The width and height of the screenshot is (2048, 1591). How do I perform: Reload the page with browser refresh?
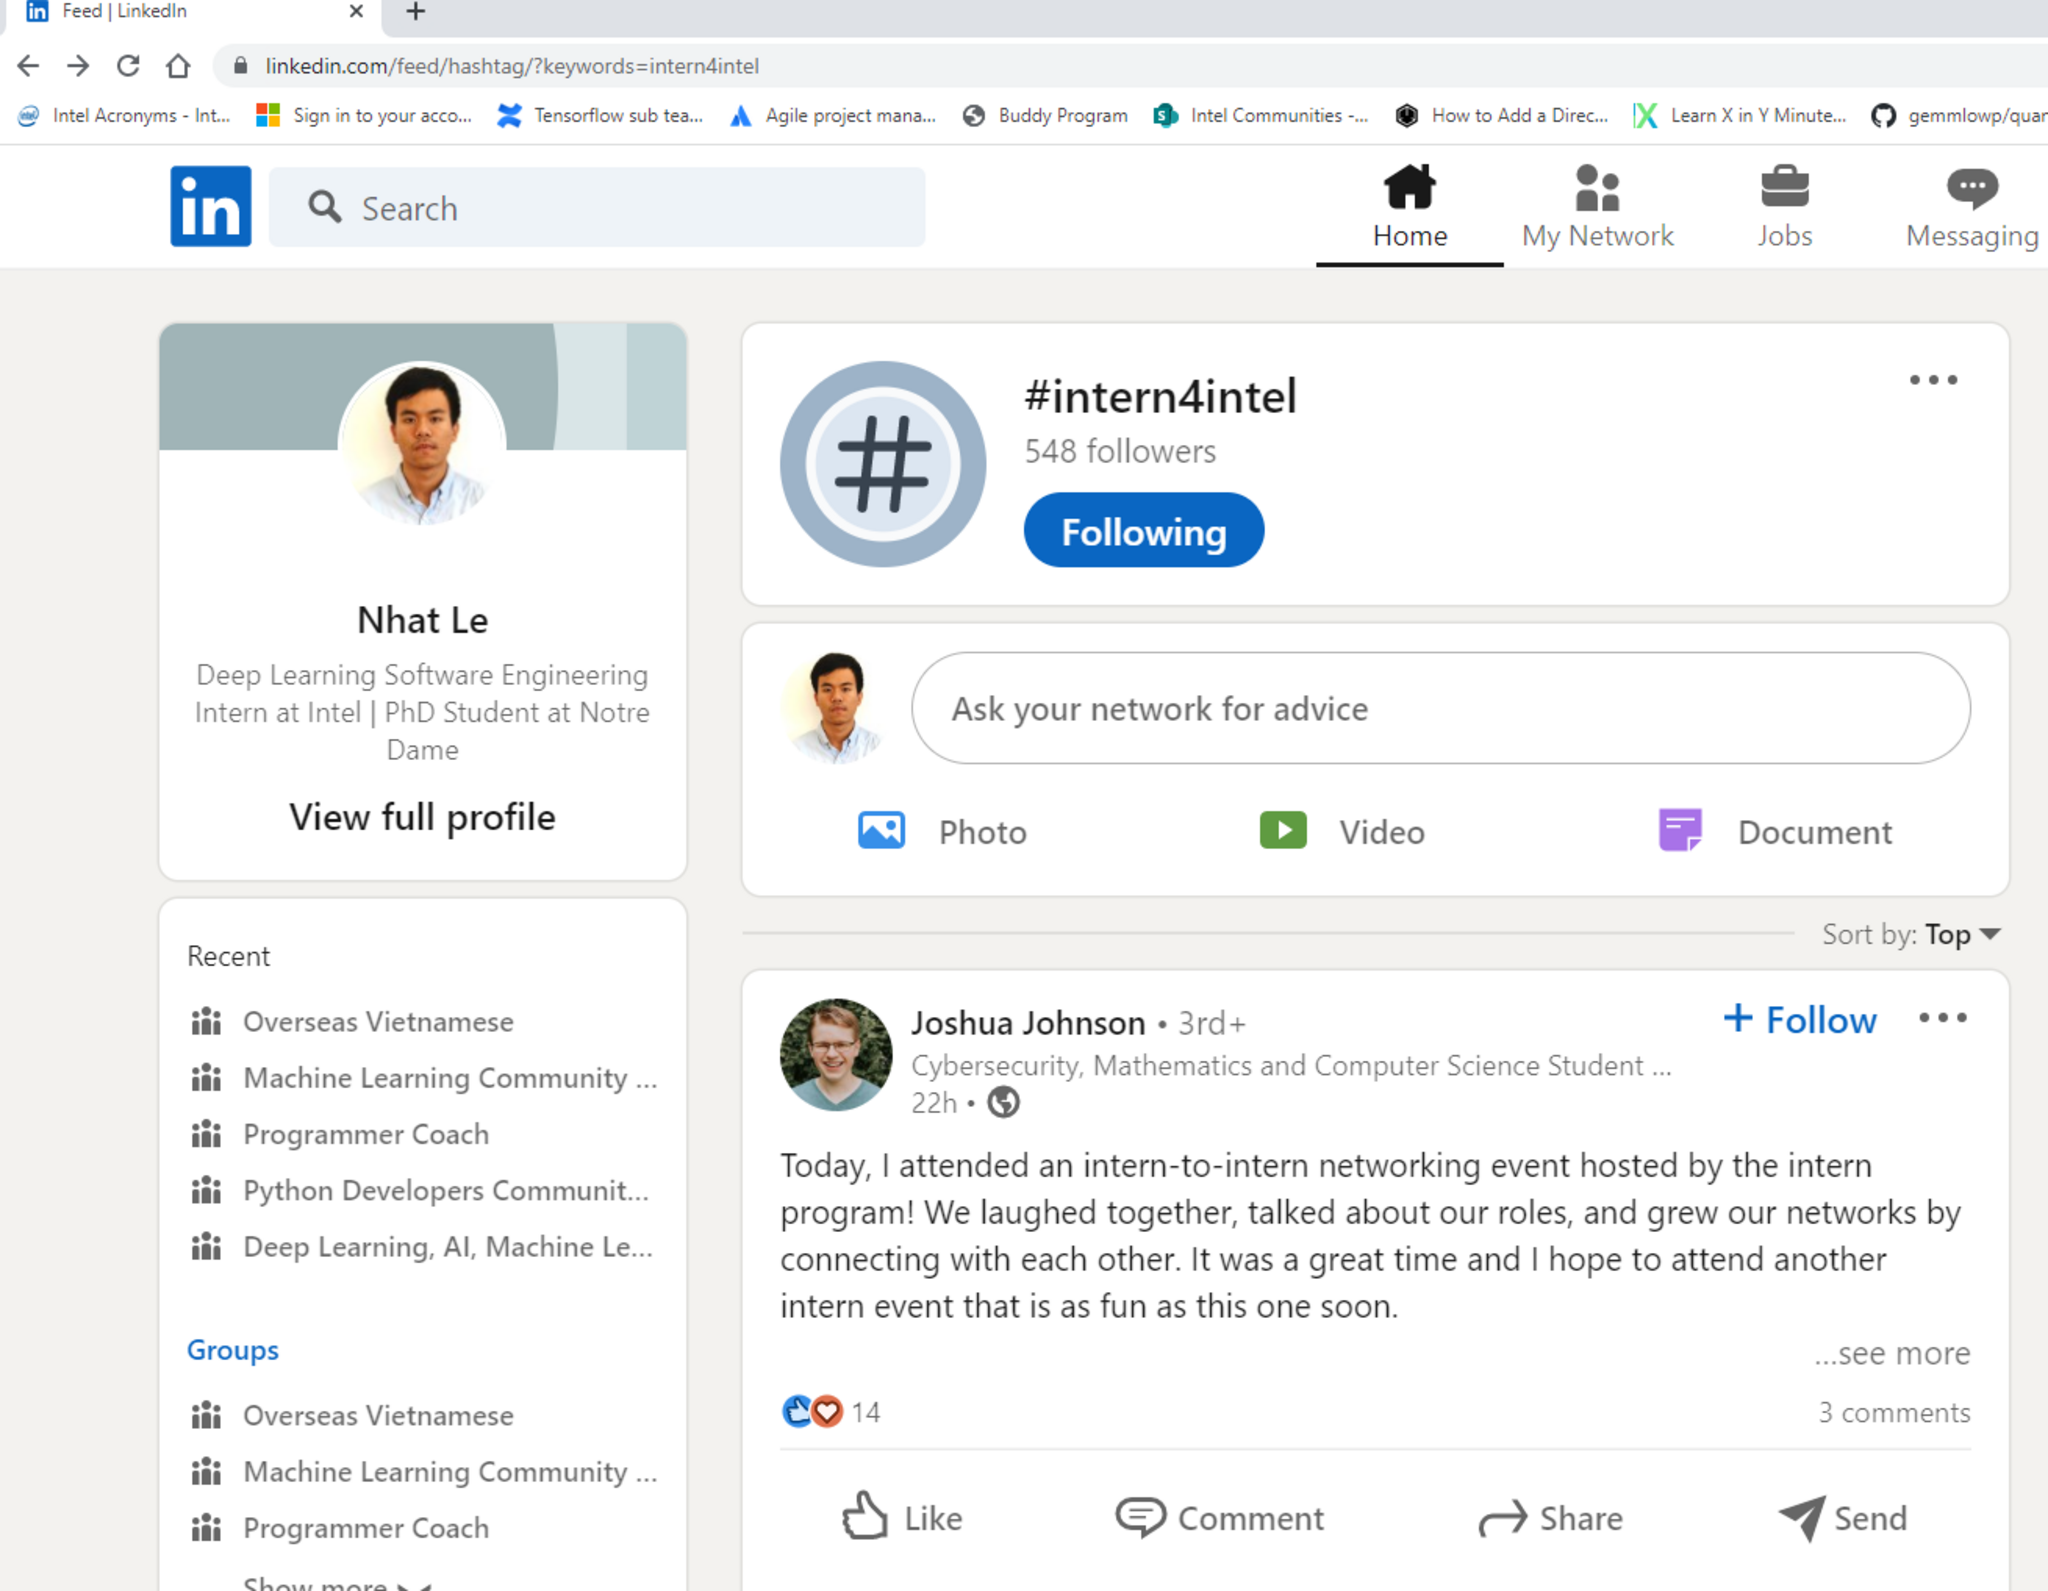coord(128,66)
